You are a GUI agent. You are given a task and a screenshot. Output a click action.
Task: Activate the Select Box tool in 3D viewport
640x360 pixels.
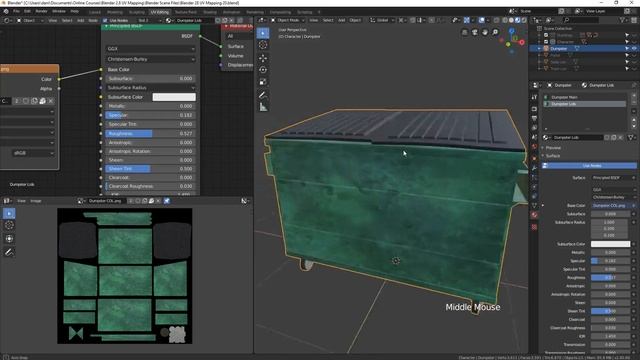pyautogui.click(x=263, y=33)
